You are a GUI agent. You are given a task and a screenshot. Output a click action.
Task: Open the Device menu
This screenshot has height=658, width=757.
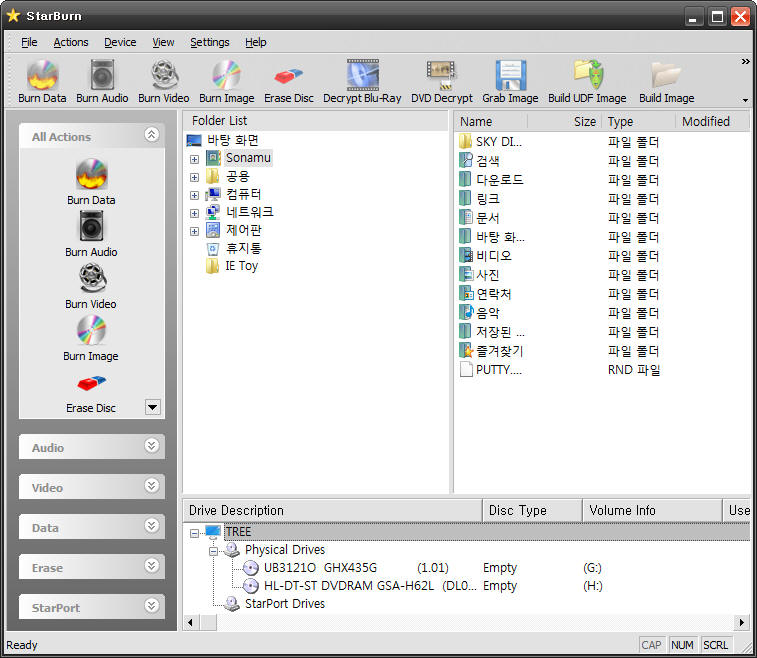point(120,42)
